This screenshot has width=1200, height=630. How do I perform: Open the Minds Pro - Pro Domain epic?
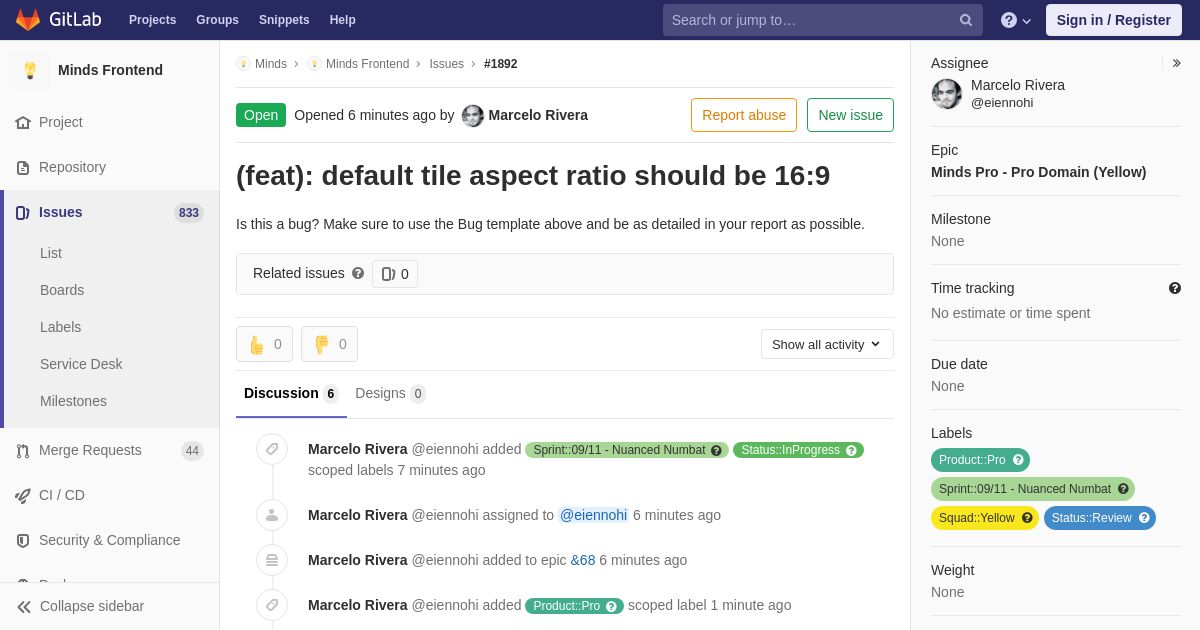[x=1038, y=172]
